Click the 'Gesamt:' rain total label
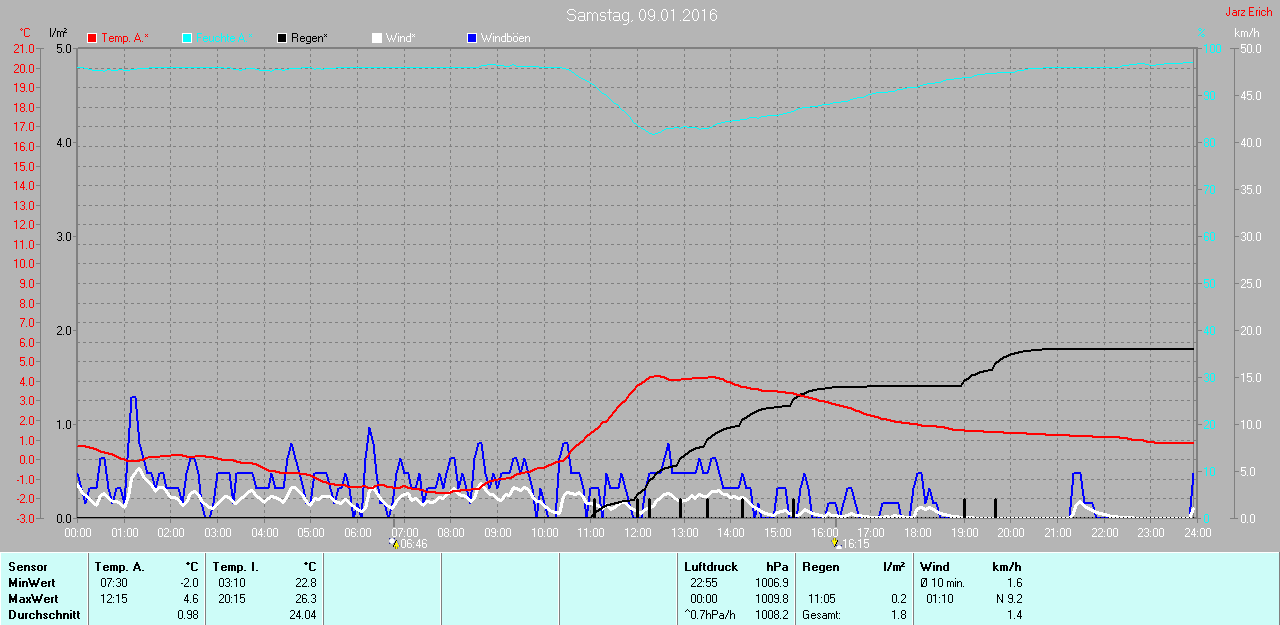1280x625 pixels. 821,615
